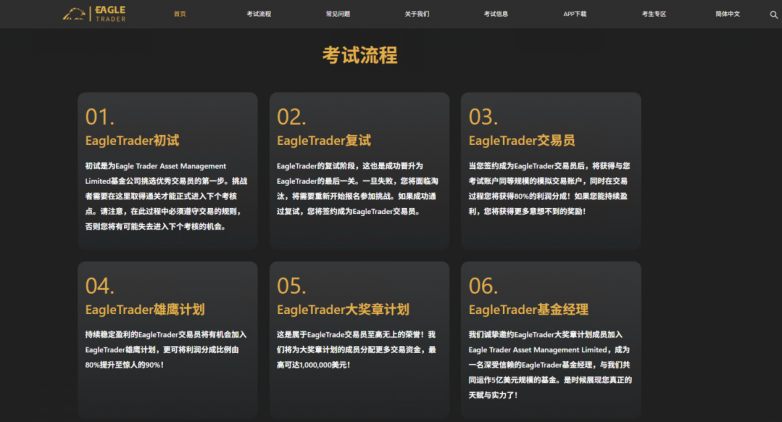Click the 雄鹰计划 card's 90% profit-share paragraph

coord(166,350)
